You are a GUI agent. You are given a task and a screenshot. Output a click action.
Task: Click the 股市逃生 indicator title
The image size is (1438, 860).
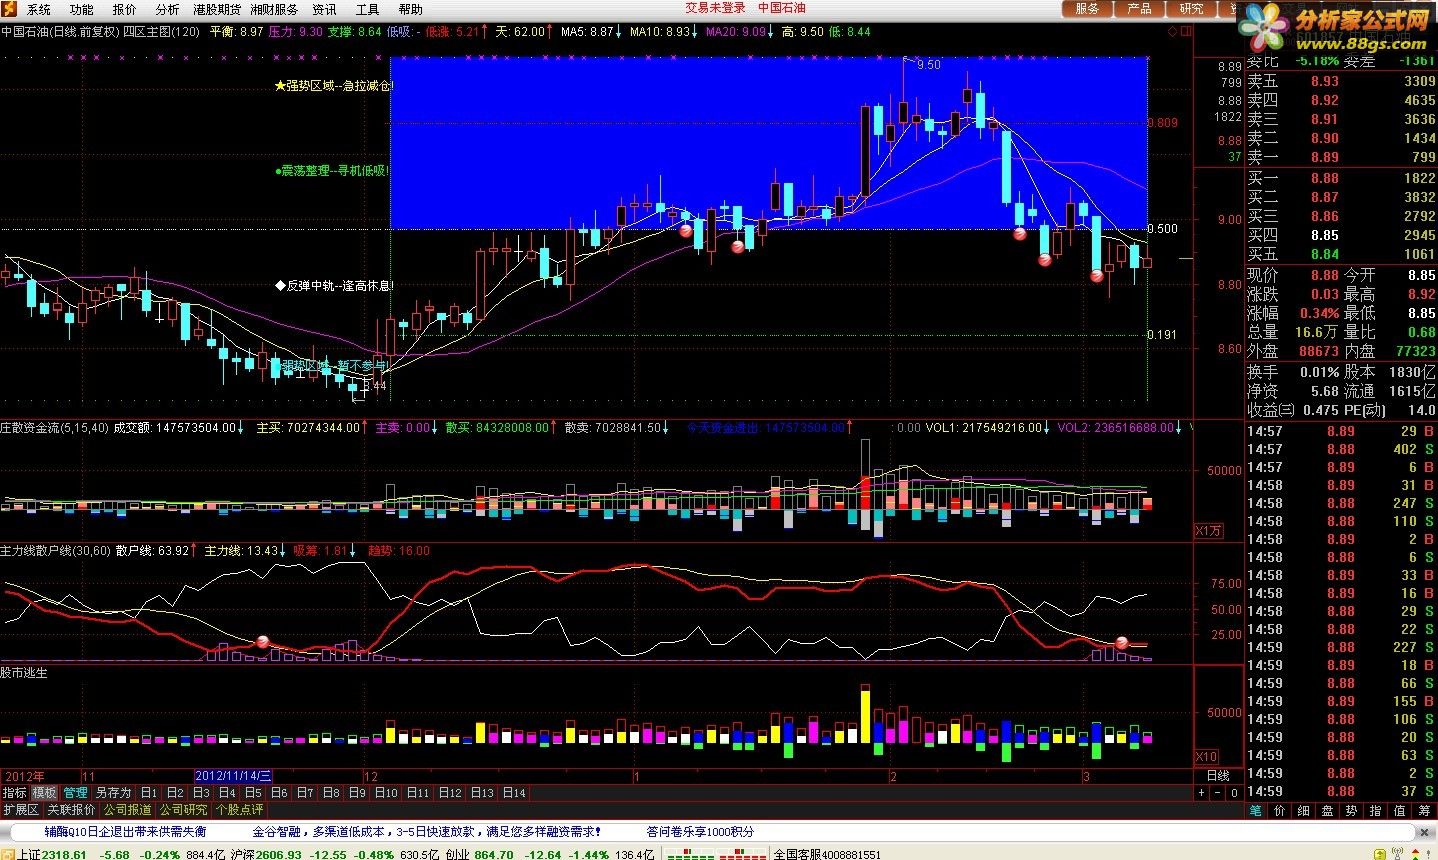coord(24,673)
